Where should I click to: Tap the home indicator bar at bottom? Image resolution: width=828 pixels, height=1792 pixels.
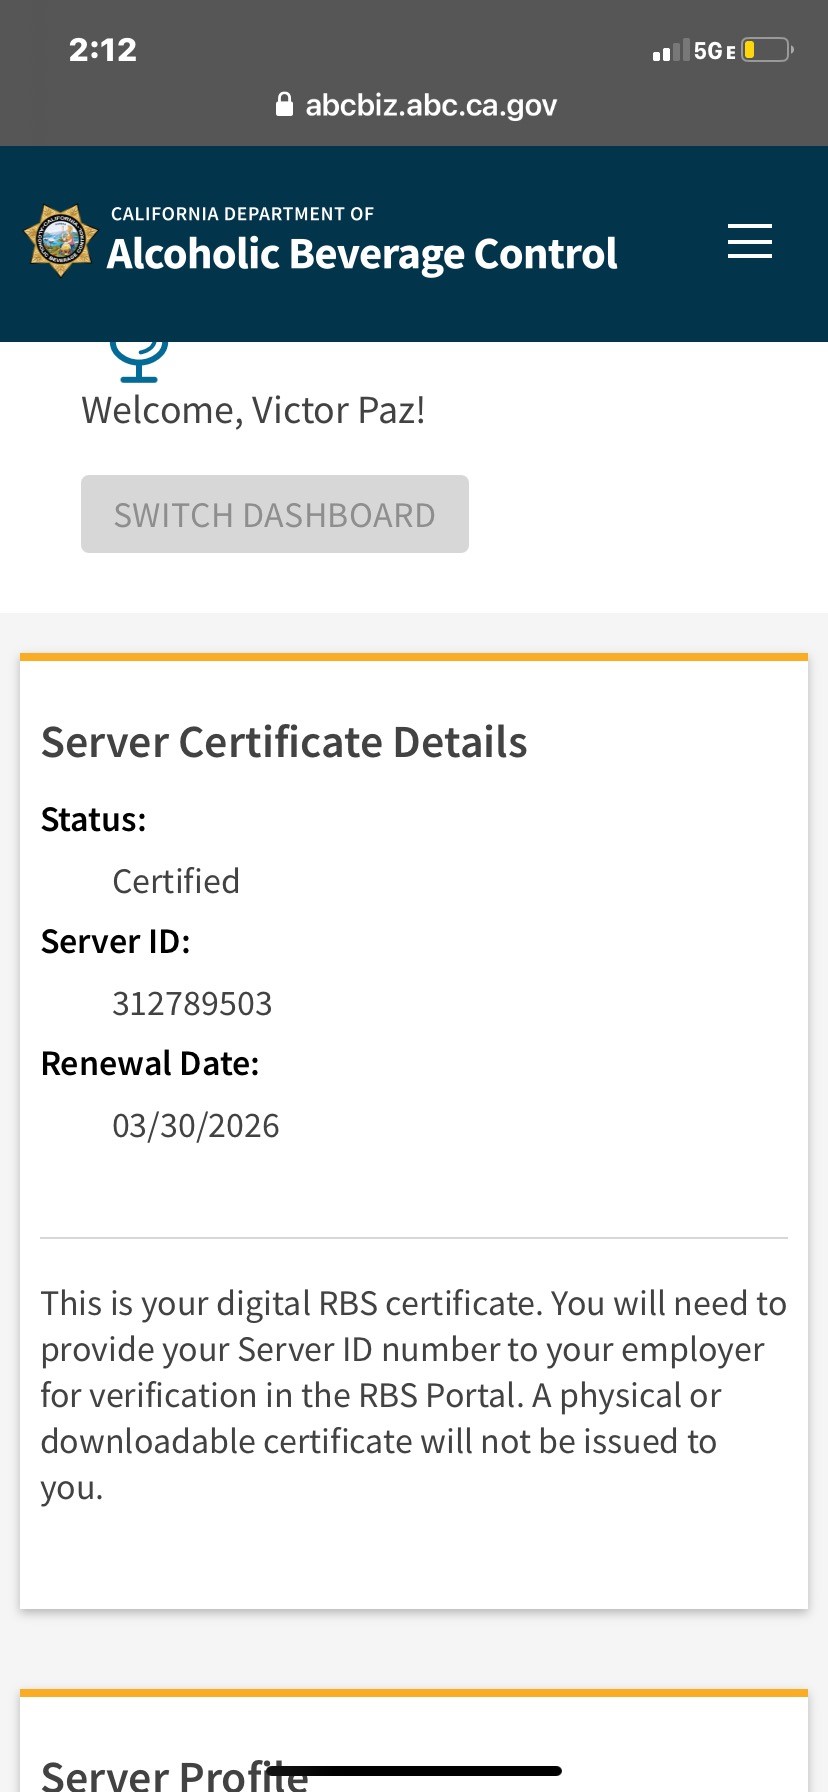pyautogui.click(x=414, y=1771)
